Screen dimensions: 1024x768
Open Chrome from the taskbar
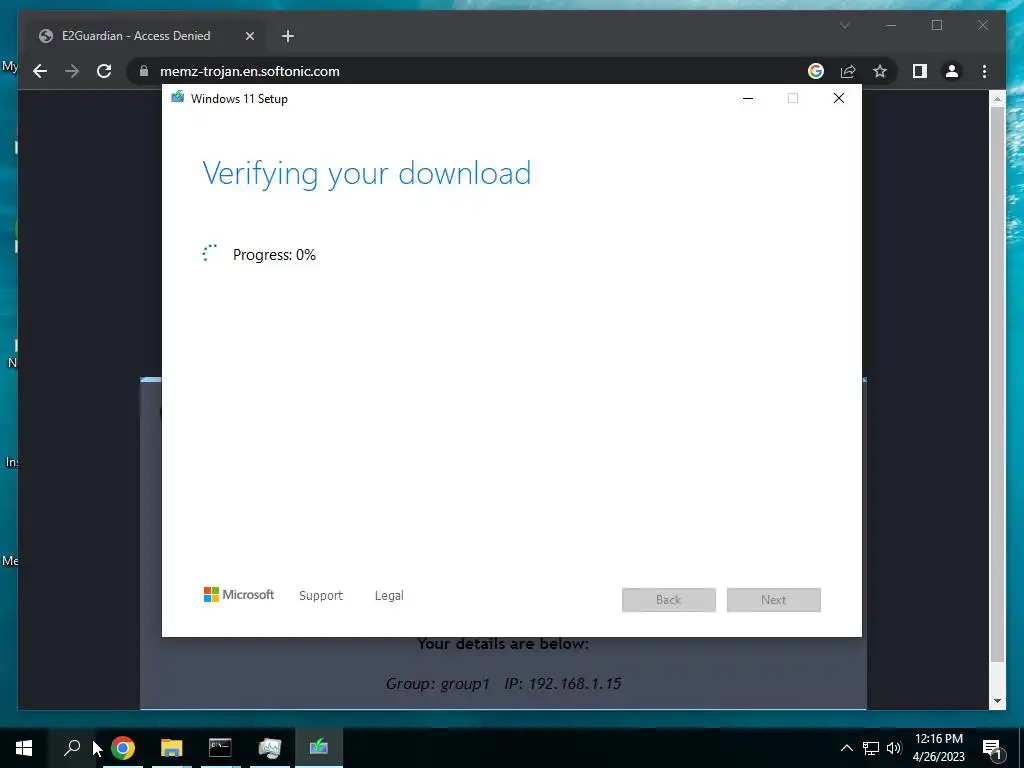click(x=123, y=748)
